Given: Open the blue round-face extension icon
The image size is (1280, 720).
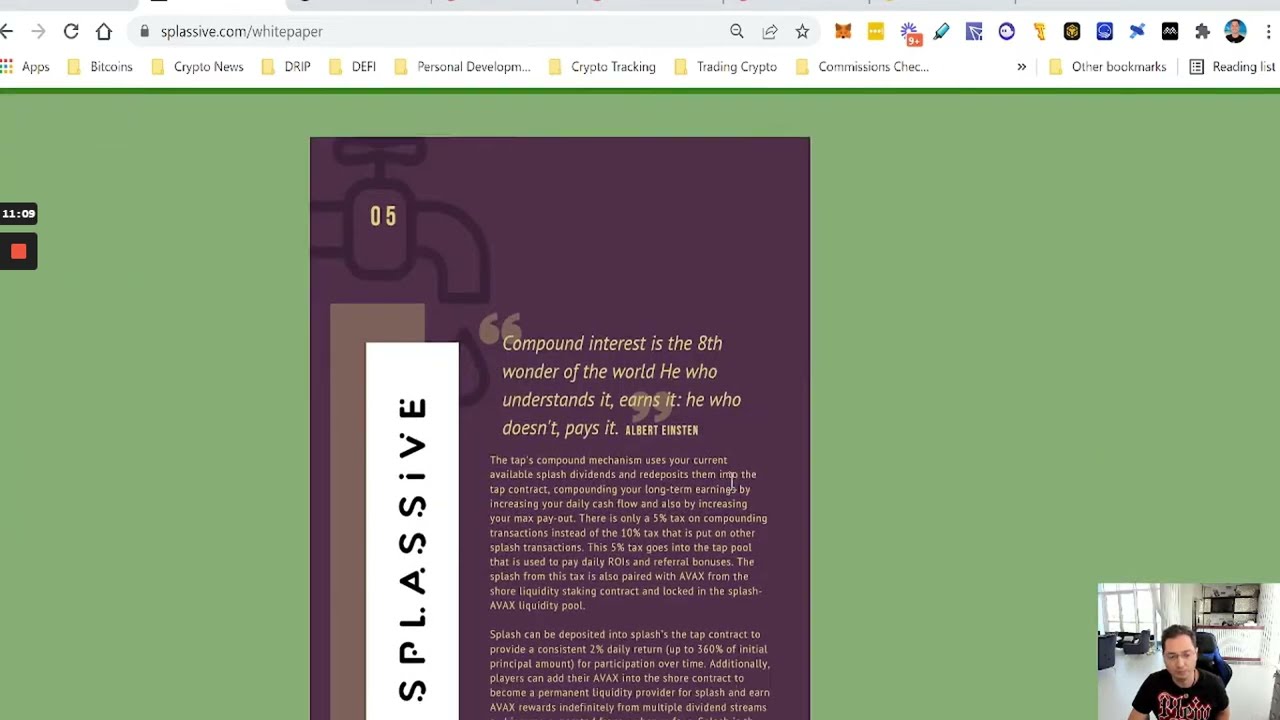Looking at the screenshot, I should [1105, 32].
